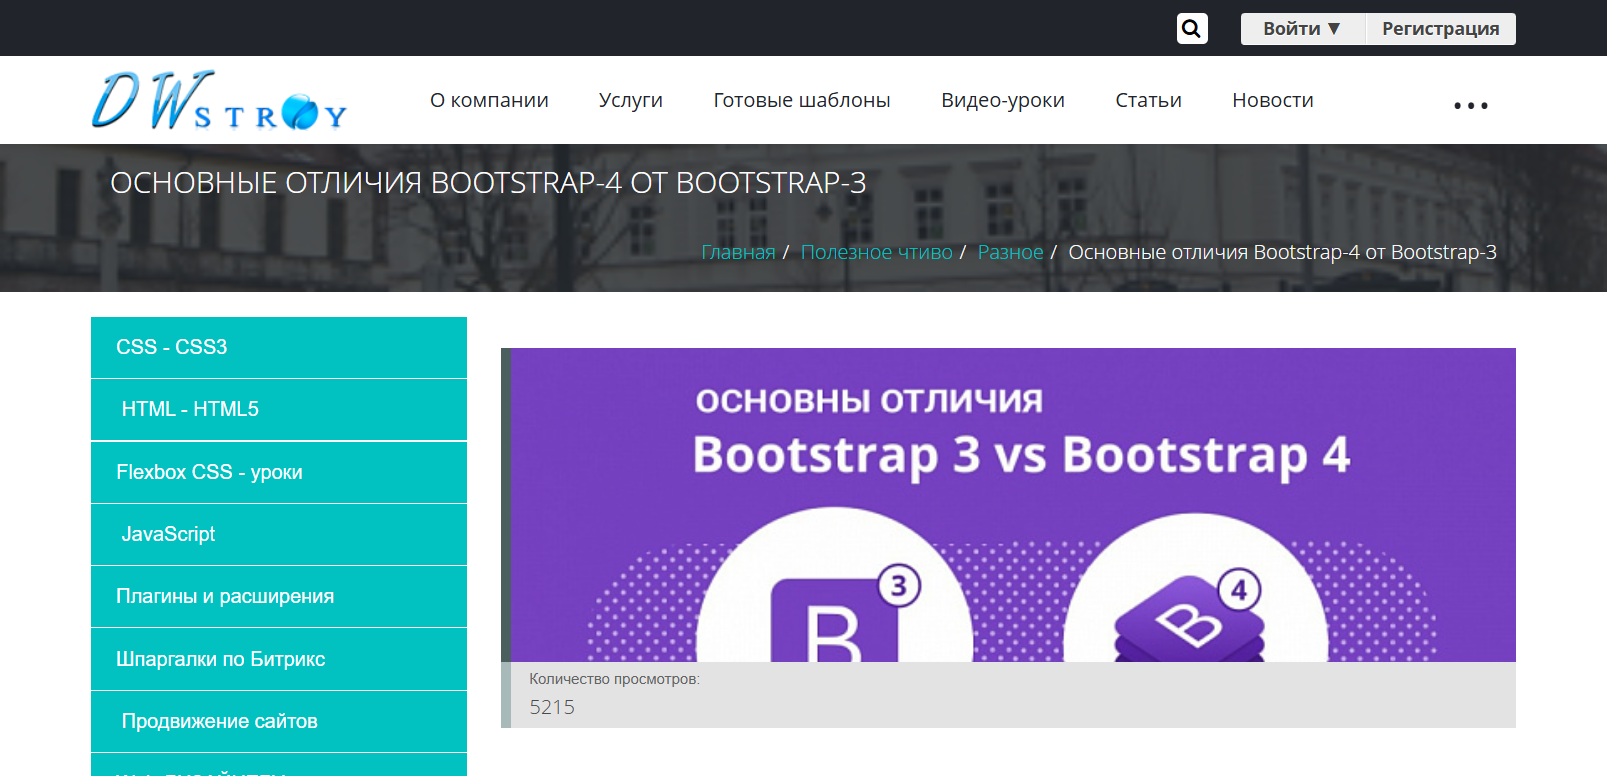Open Продвижение сайтов category

[x=279, y=721]
